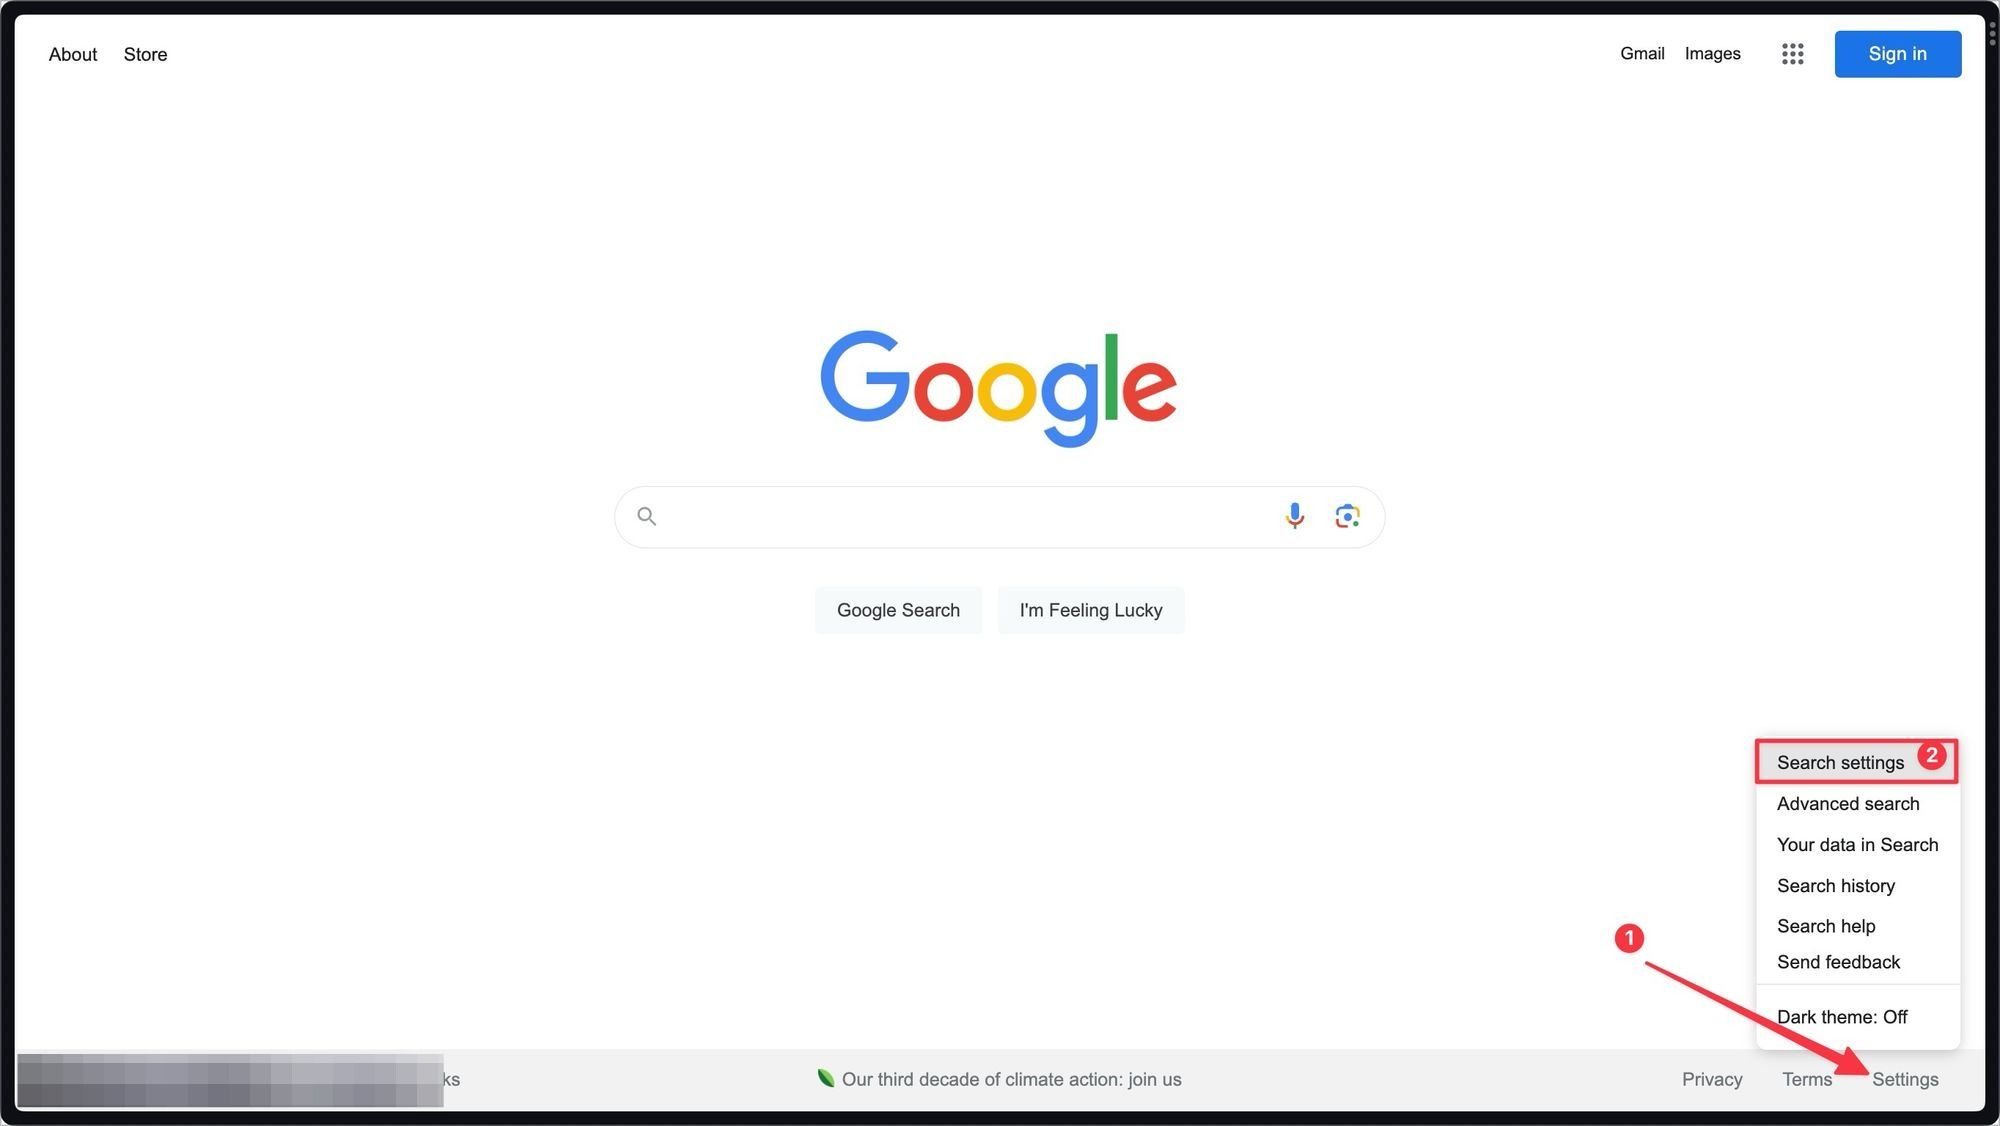Open Your data in Search option
This screenshot has height=1126, width=2000.
pos(1857,844)
